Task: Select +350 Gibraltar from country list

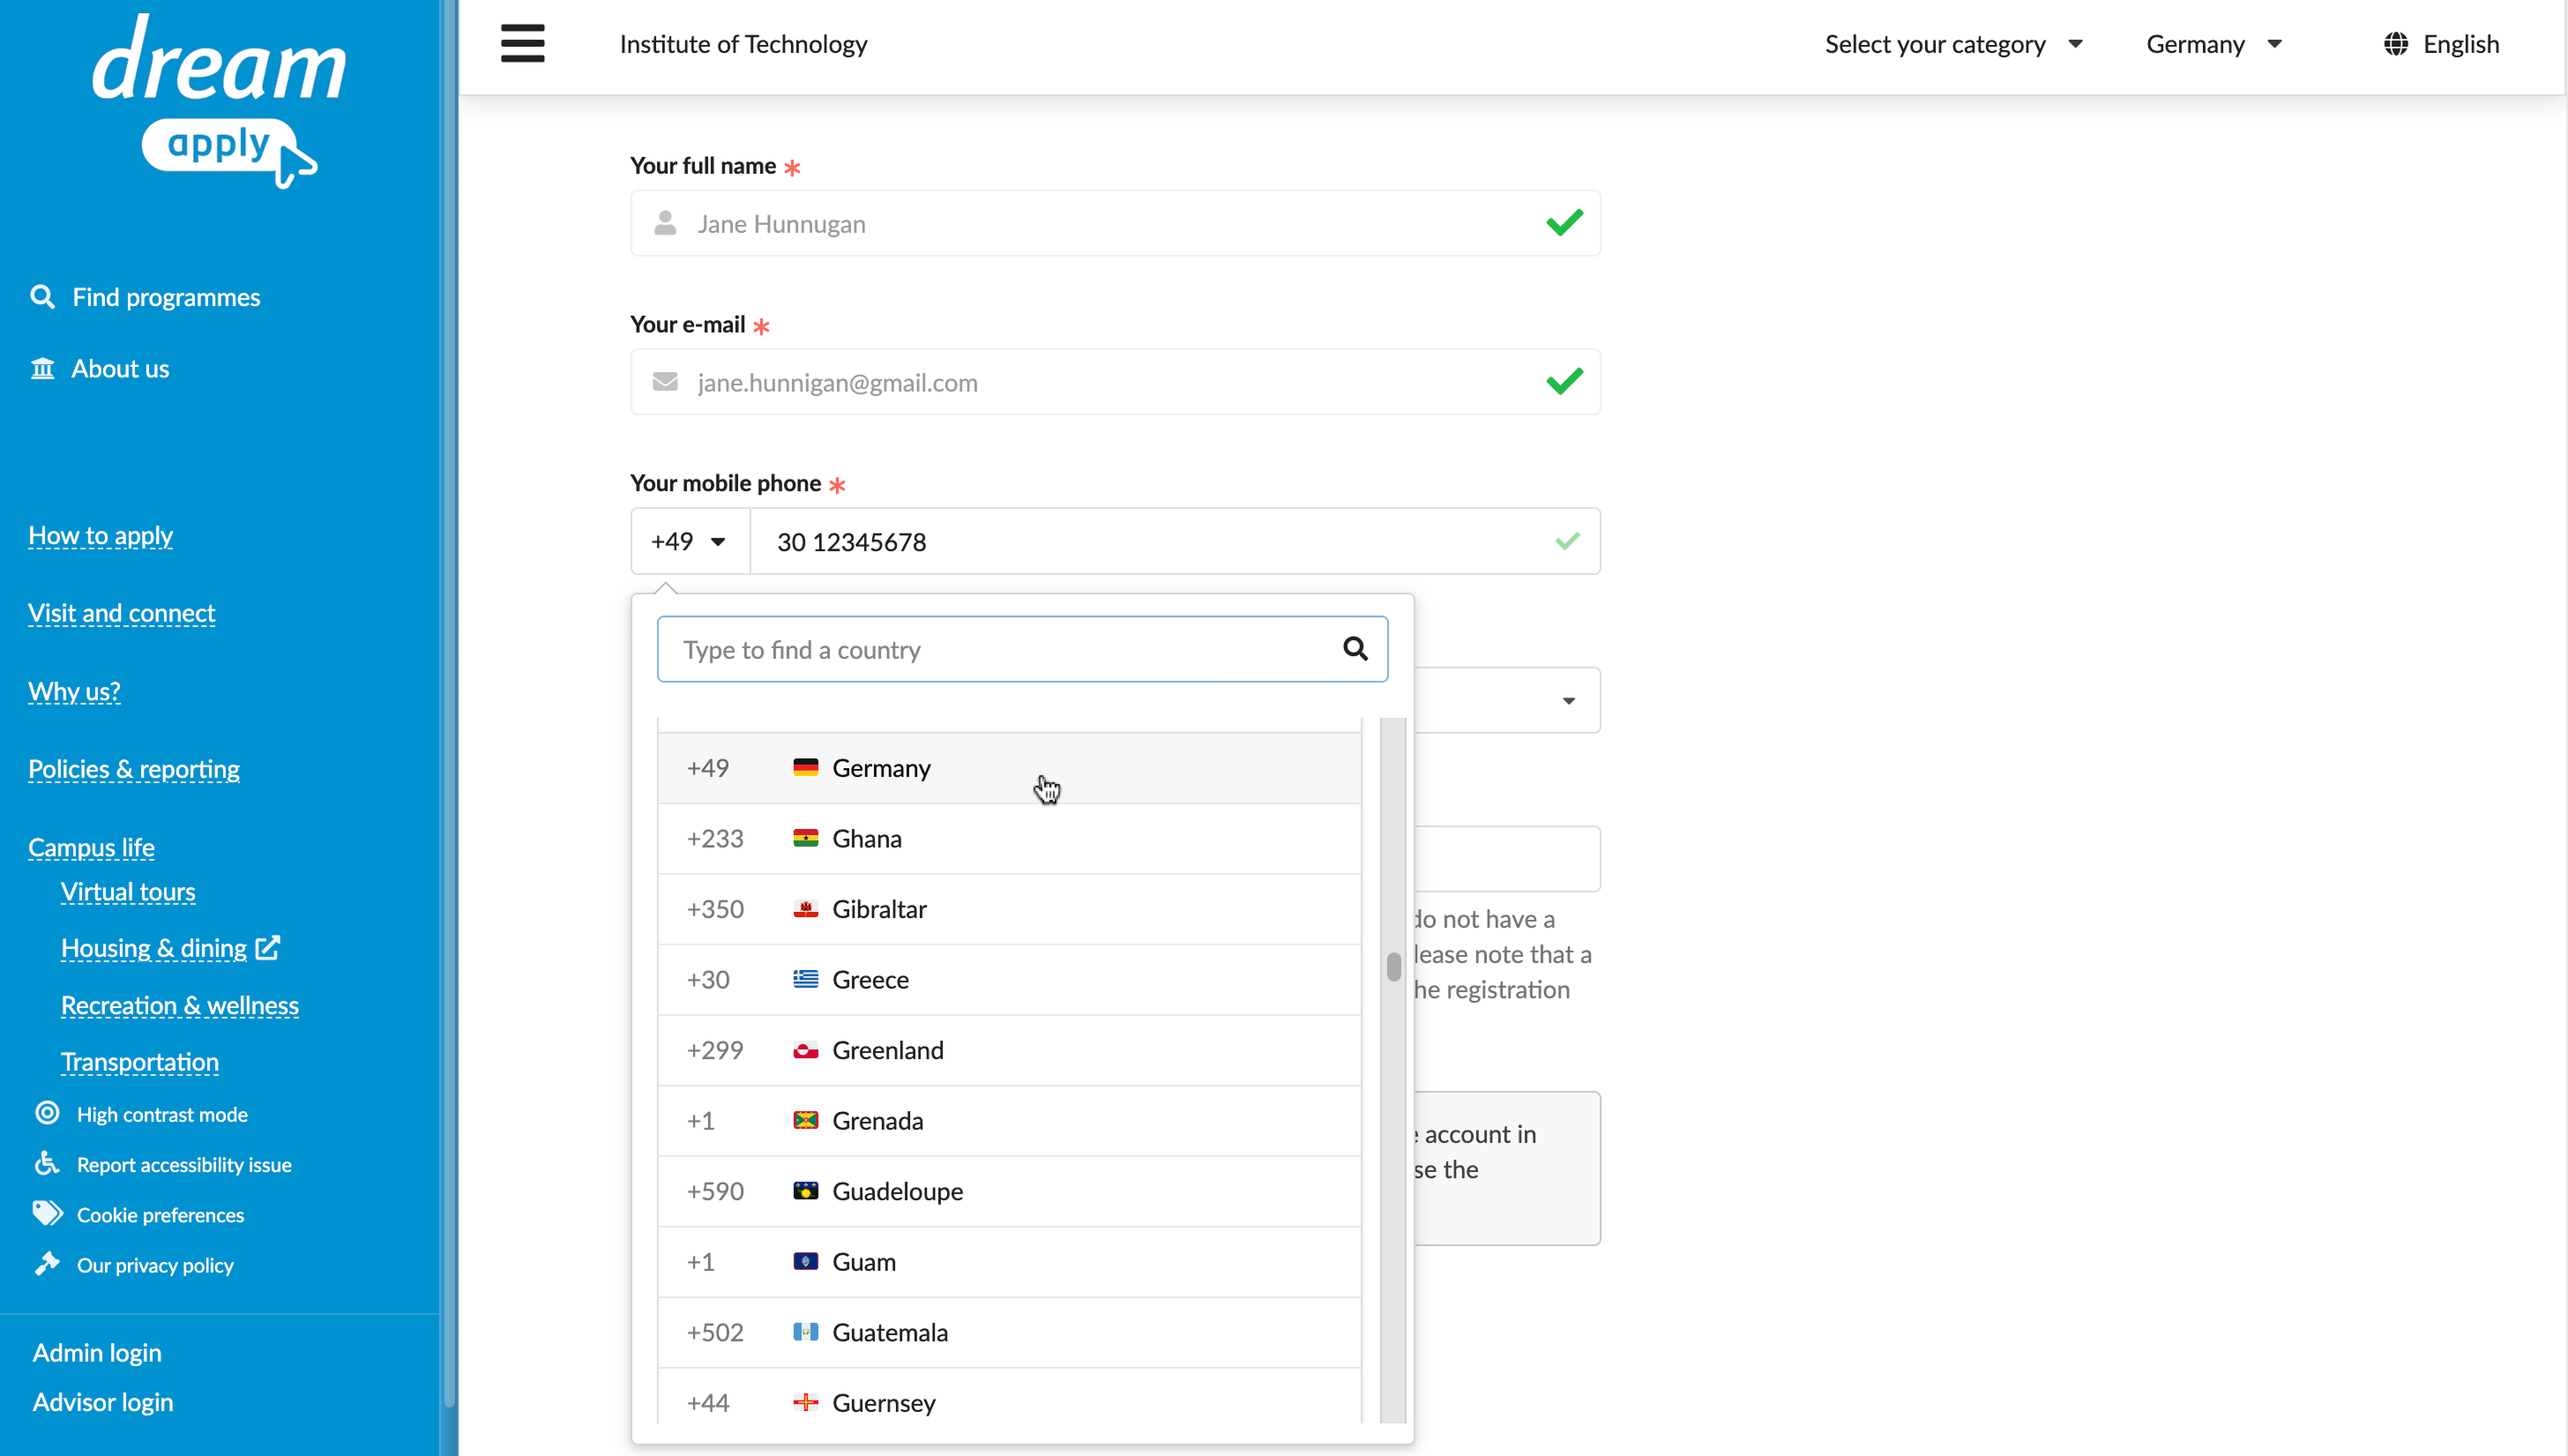Action: click(1008, 909)
